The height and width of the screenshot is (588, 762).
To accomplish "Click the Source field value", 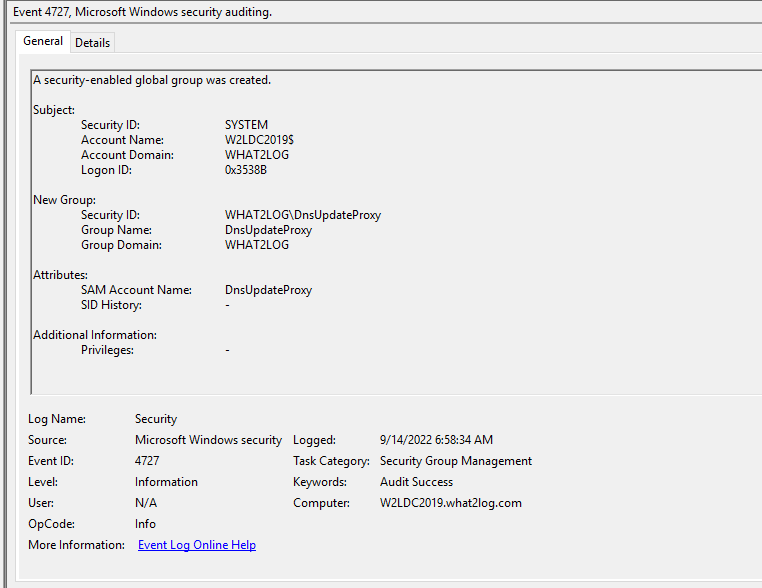I will tap(208, 440).
